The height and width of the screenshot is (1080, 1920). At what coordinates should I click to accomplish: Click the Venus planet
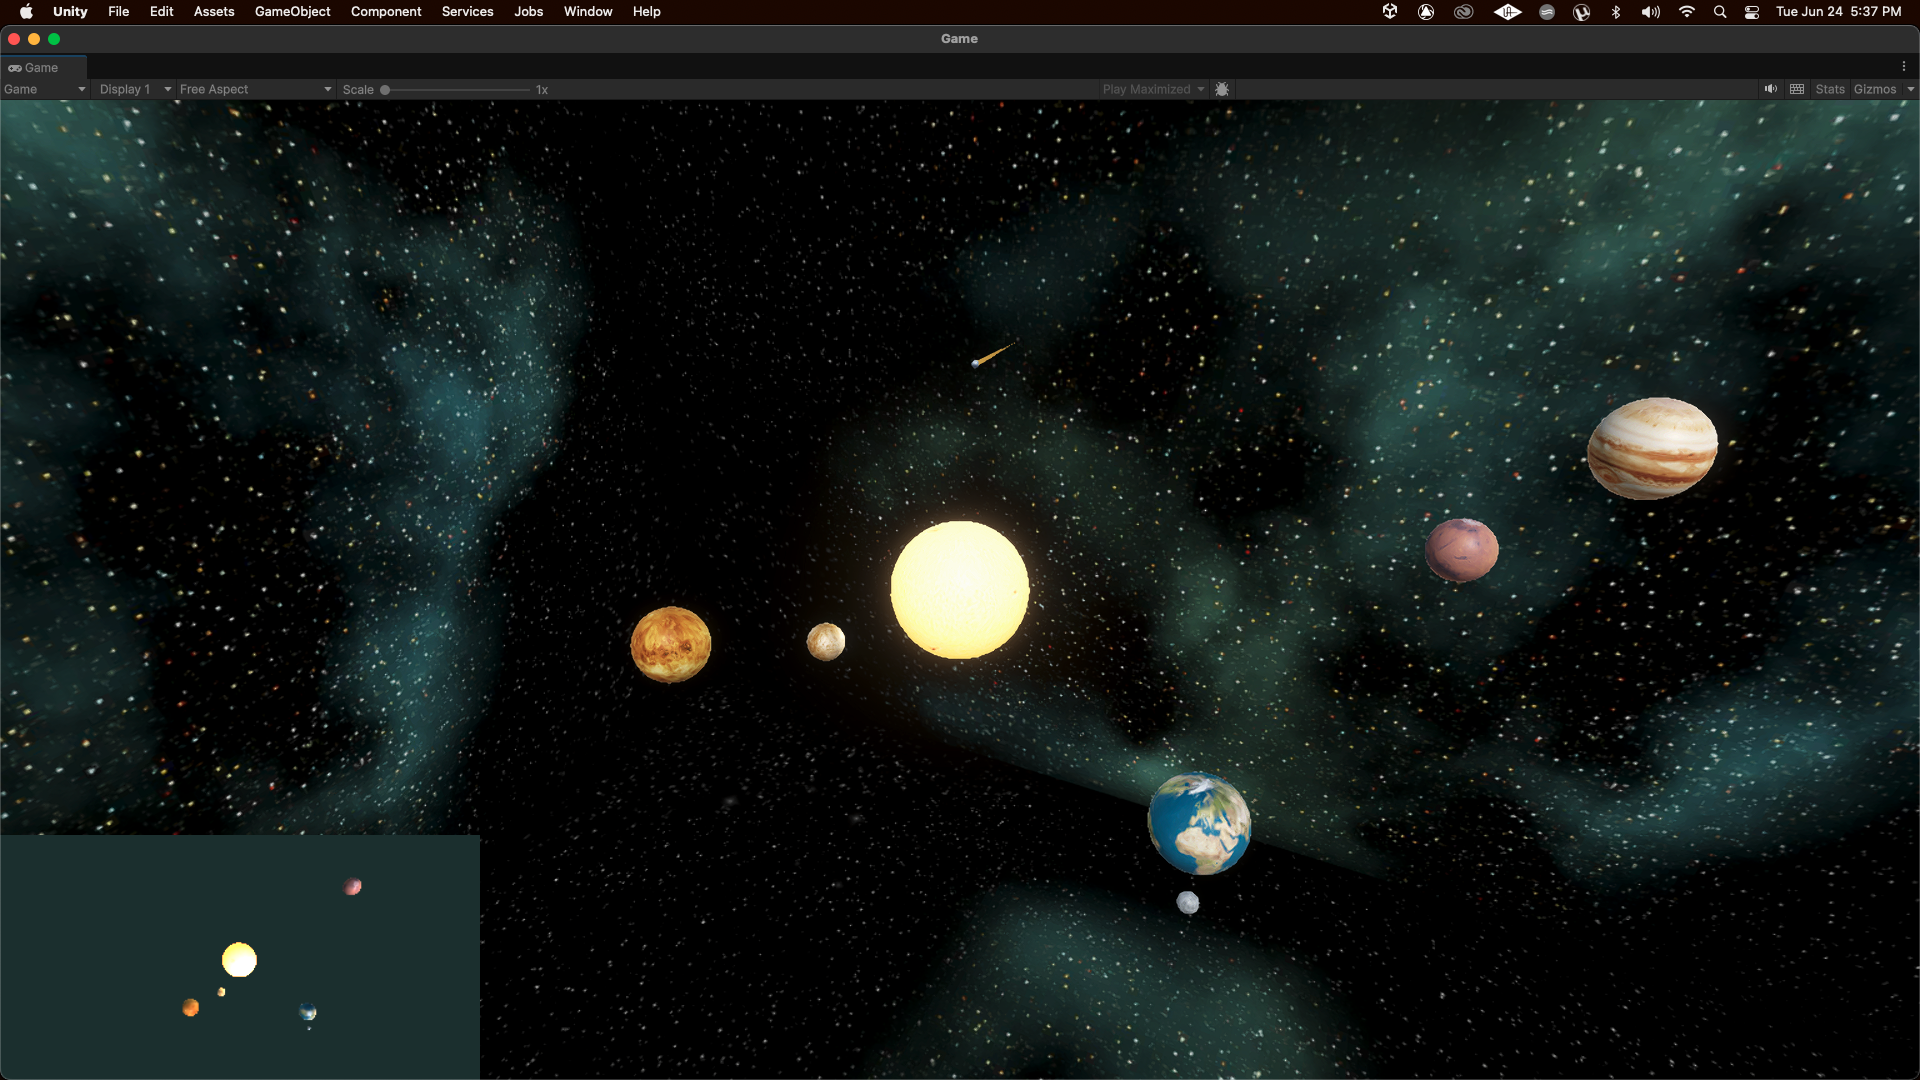(671, 645)
